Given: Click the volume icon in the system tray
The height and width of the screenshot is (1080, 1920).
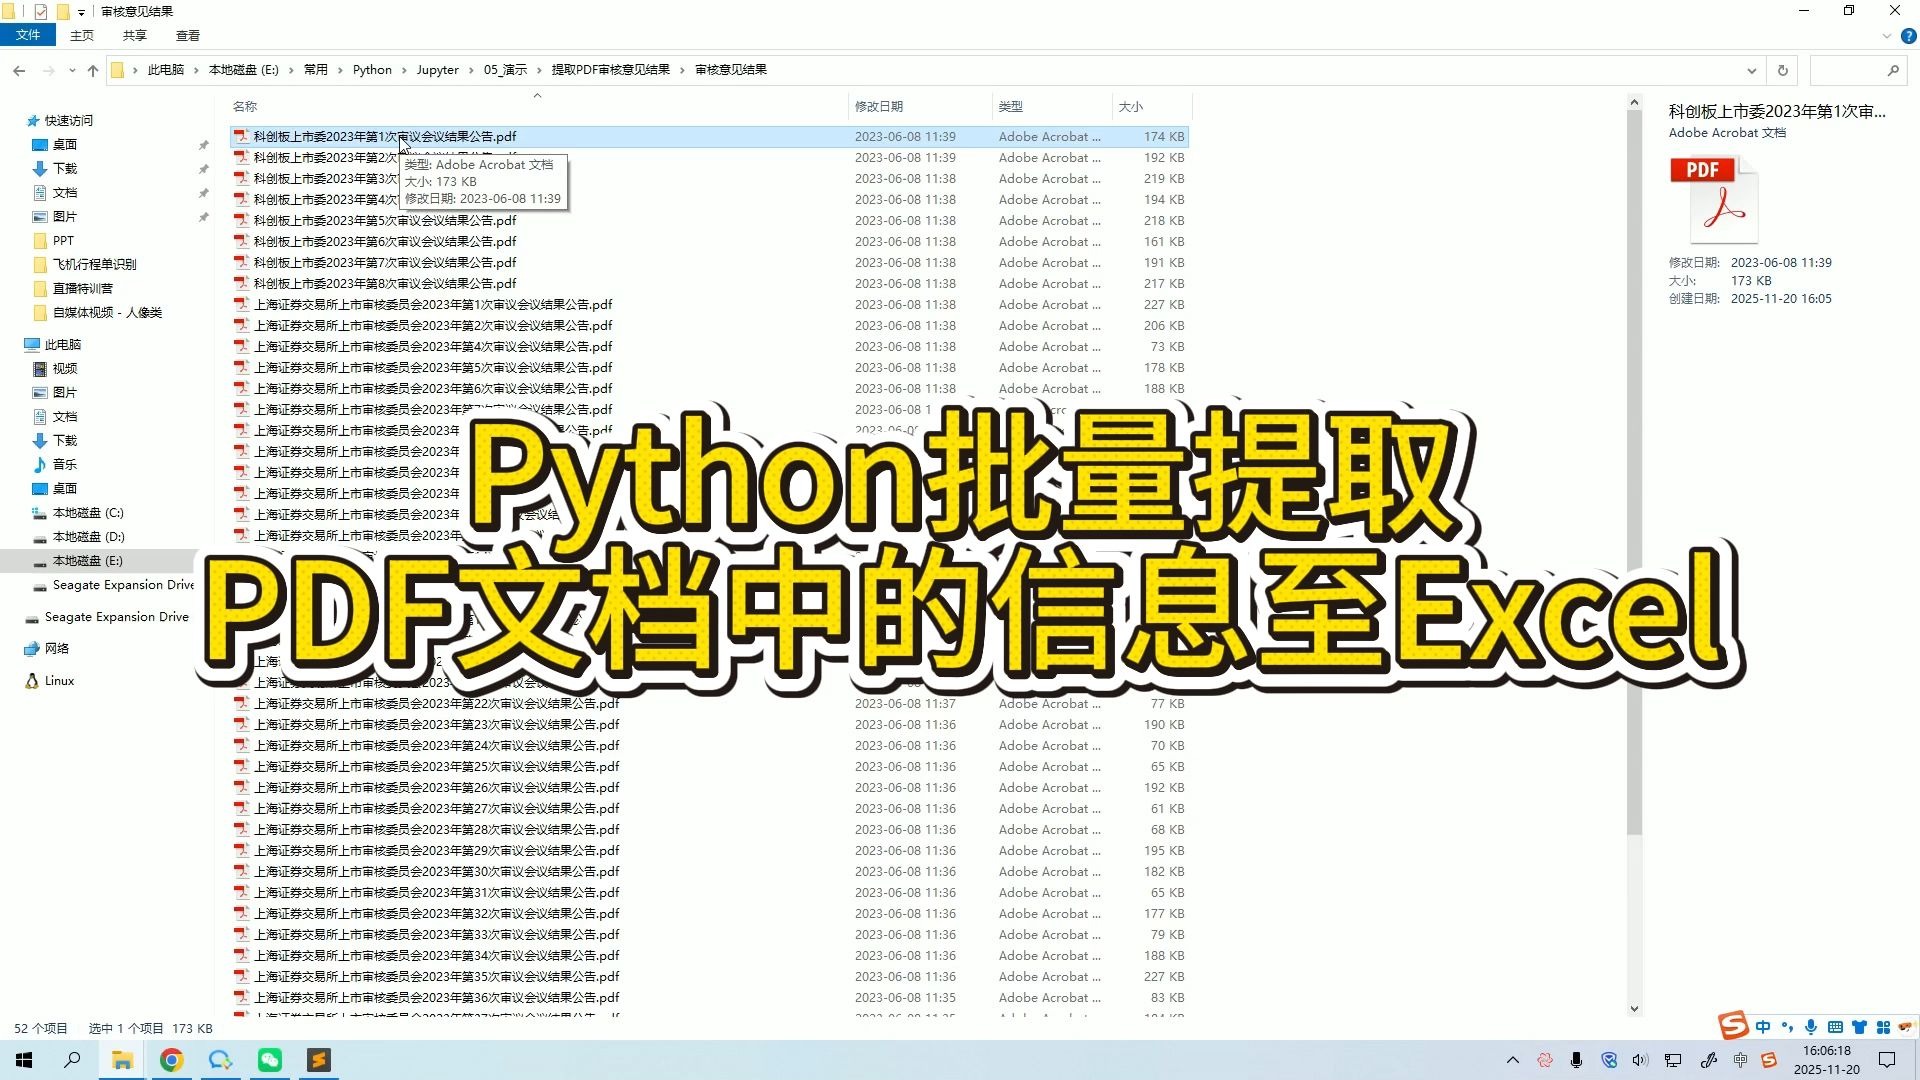Looking at the screenshot, I should point(1638,1059).
